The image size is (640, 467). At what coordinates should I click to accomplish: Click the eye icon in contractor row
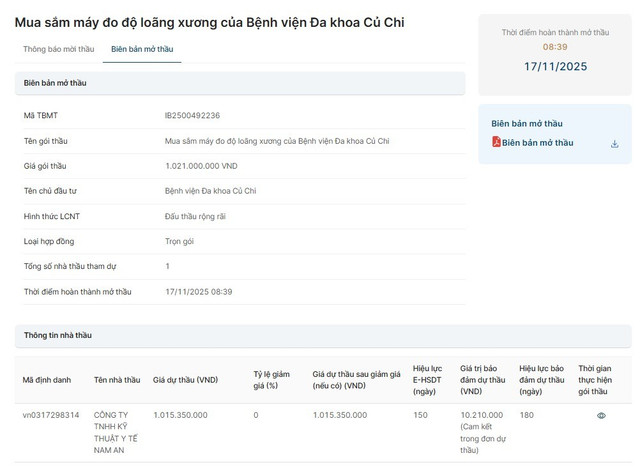coord(601,415)
